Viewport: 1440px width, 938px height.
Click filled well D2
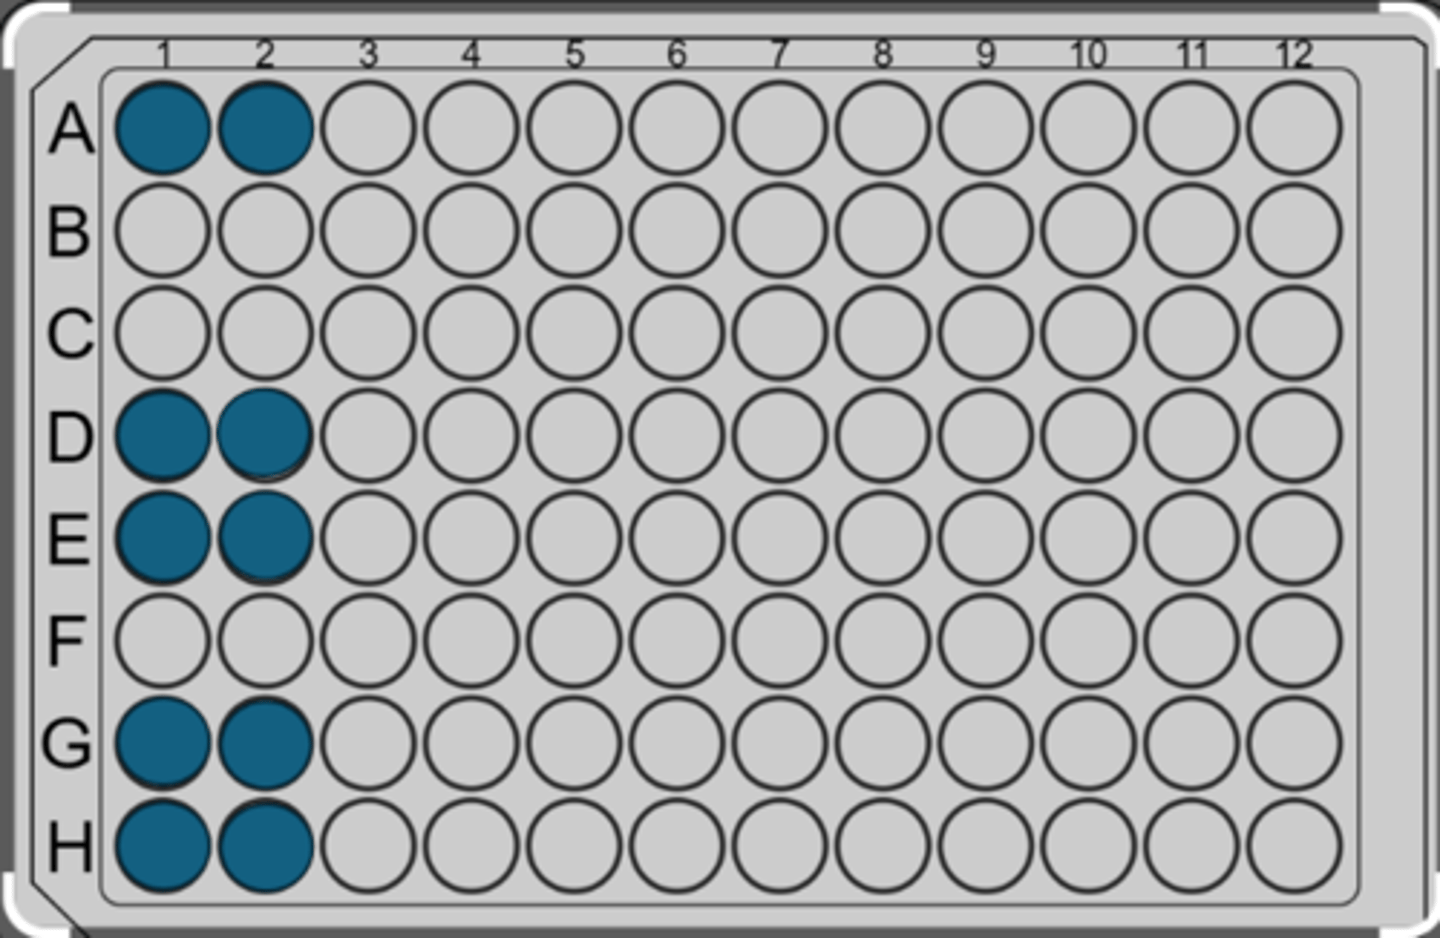click(x=265, y=436)
